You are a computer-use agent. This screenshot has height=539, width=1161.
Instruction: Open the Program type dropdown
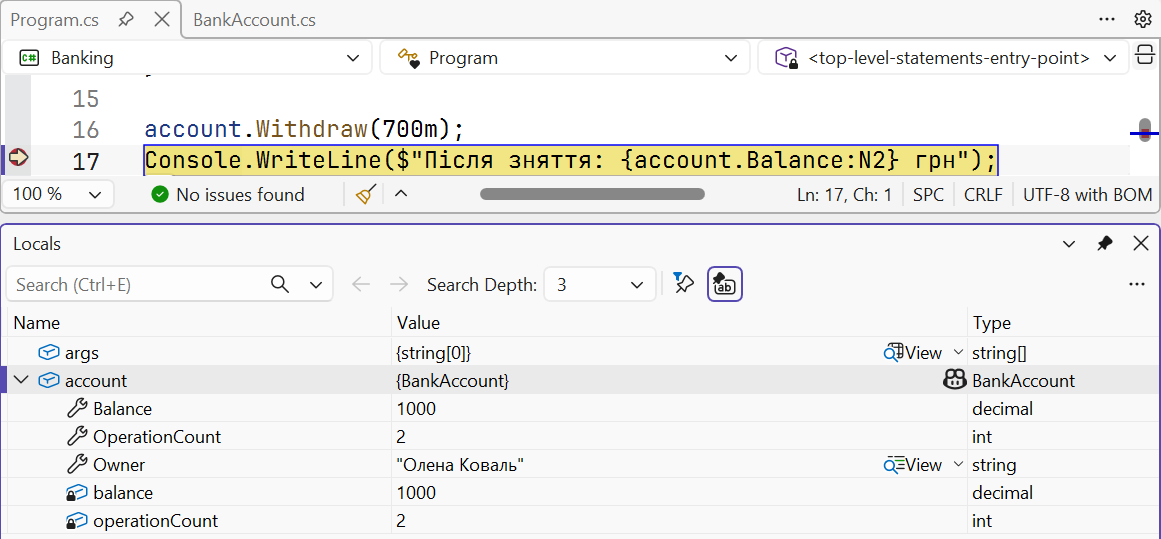pos(563,58)
